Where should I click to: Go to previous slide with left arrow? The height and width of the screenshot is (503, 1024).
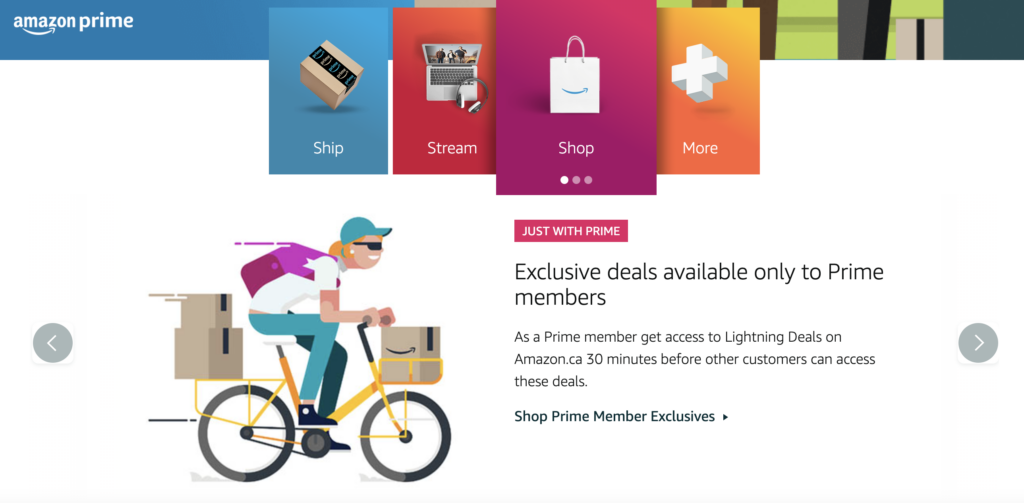click(53, 343)
